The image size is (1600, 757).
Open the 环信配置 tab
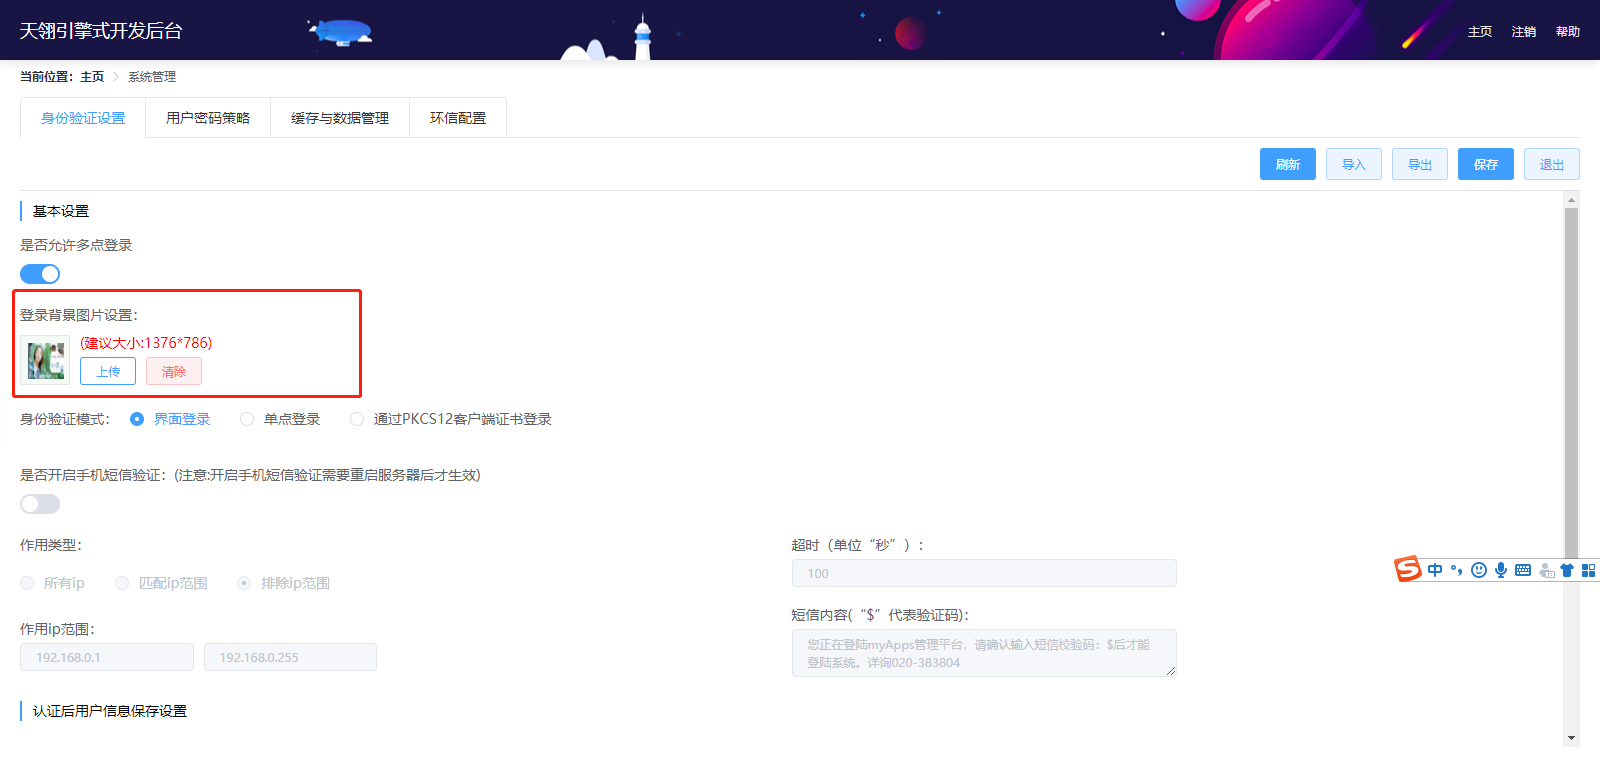coord(458,118)
